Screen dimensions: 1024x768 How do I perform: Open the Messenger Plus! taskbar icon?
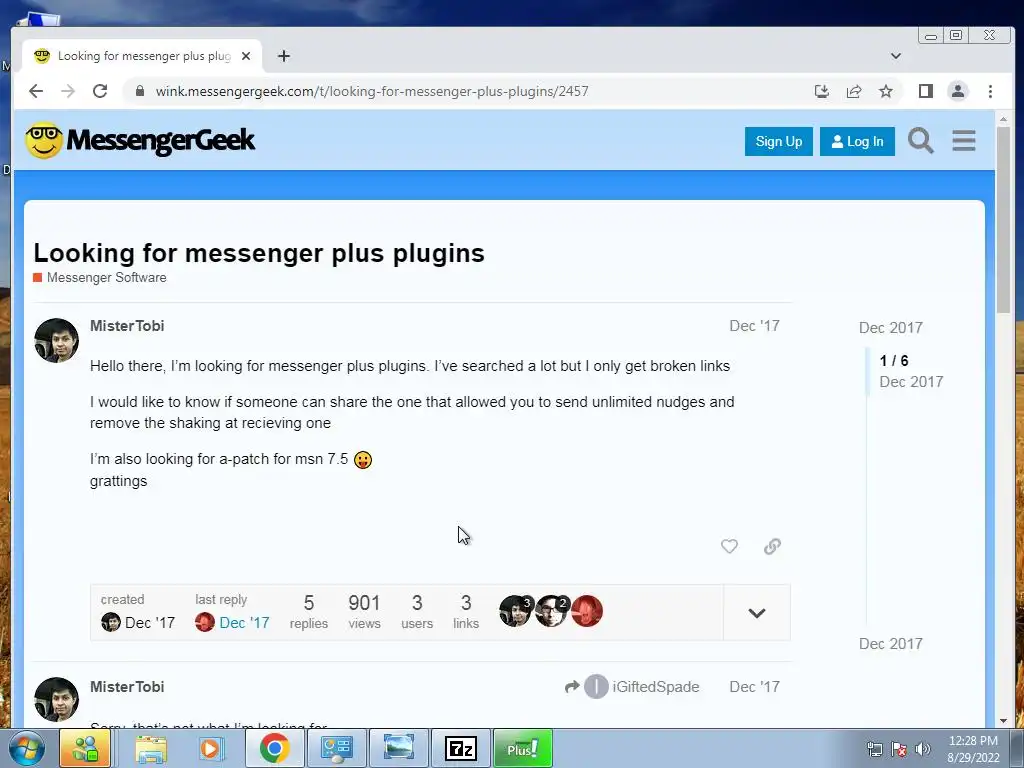522,748
